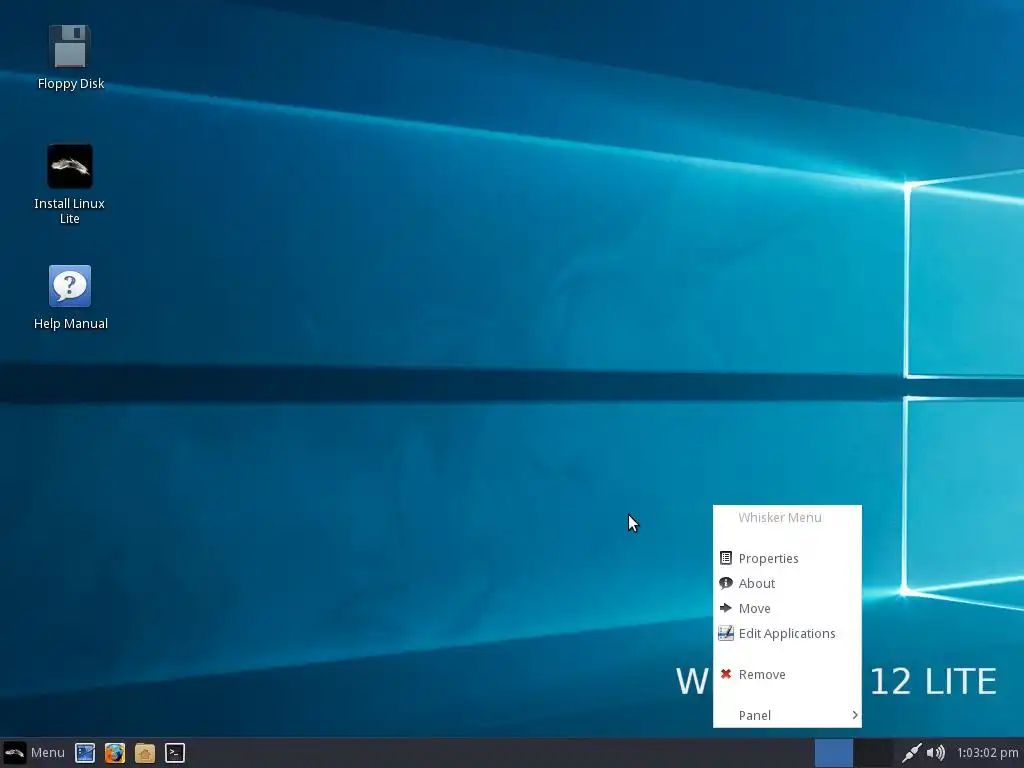Open the Home folder launcher in panel
Screen dimensions: 1024x768
tap(145, 753)
